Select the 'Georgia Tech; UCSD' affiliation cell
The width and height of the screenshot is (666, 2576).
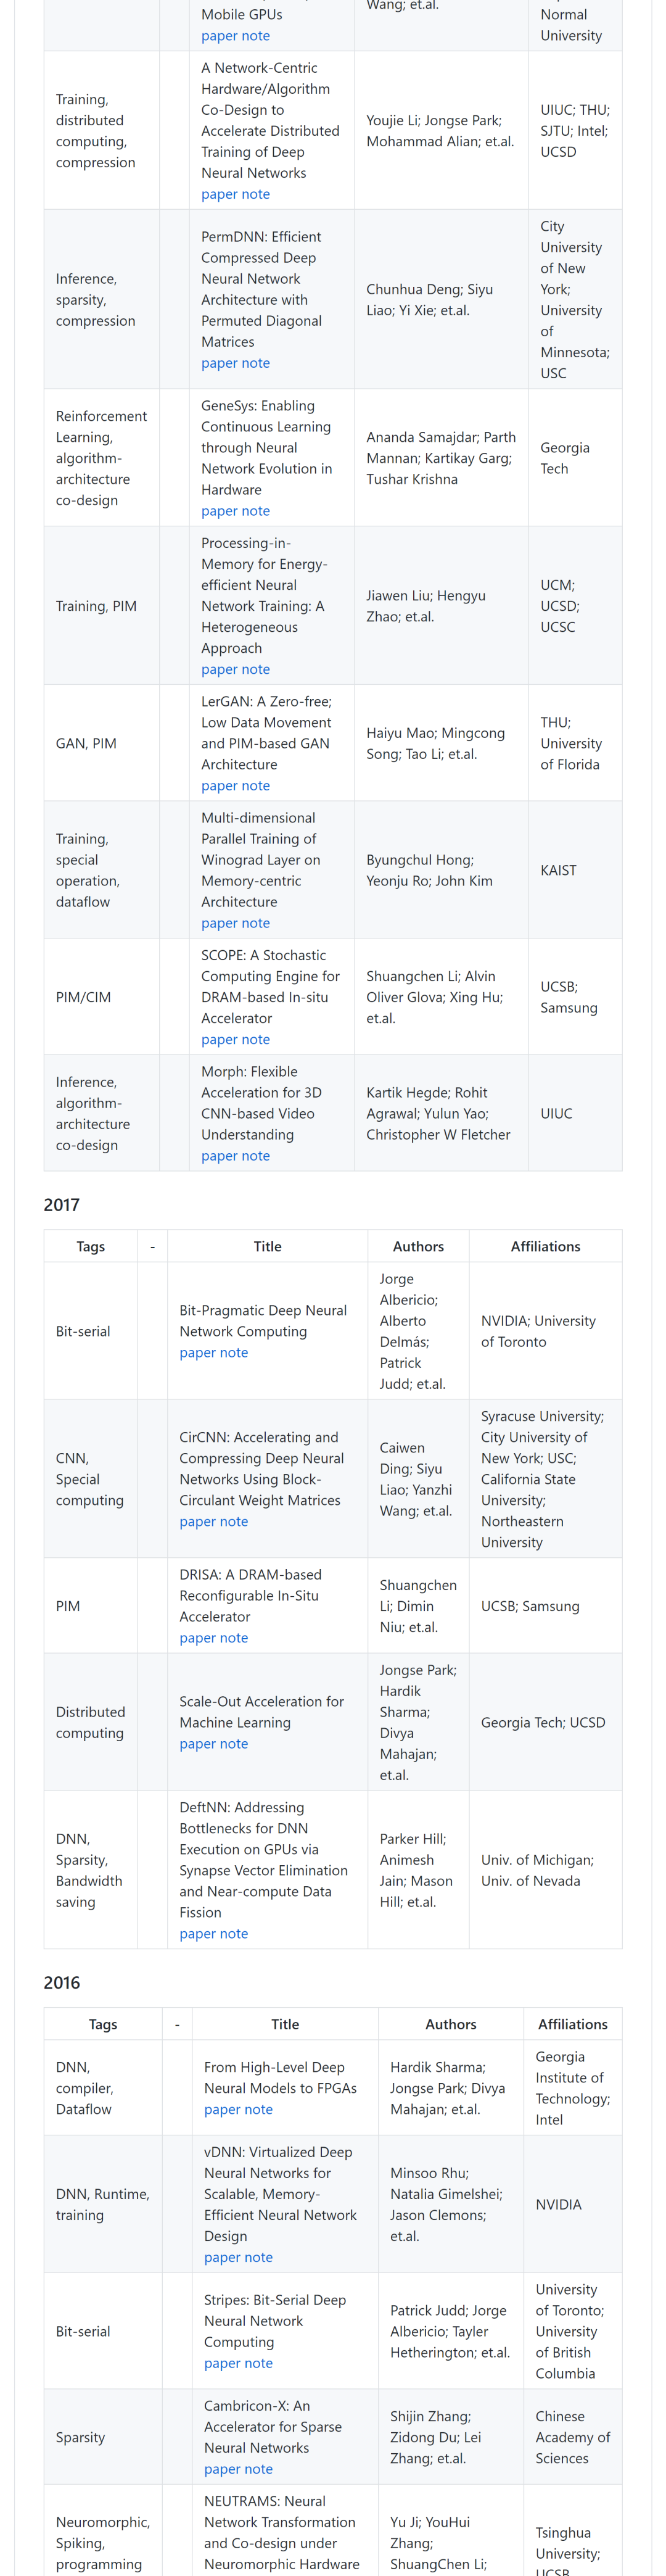(545, 1722)
